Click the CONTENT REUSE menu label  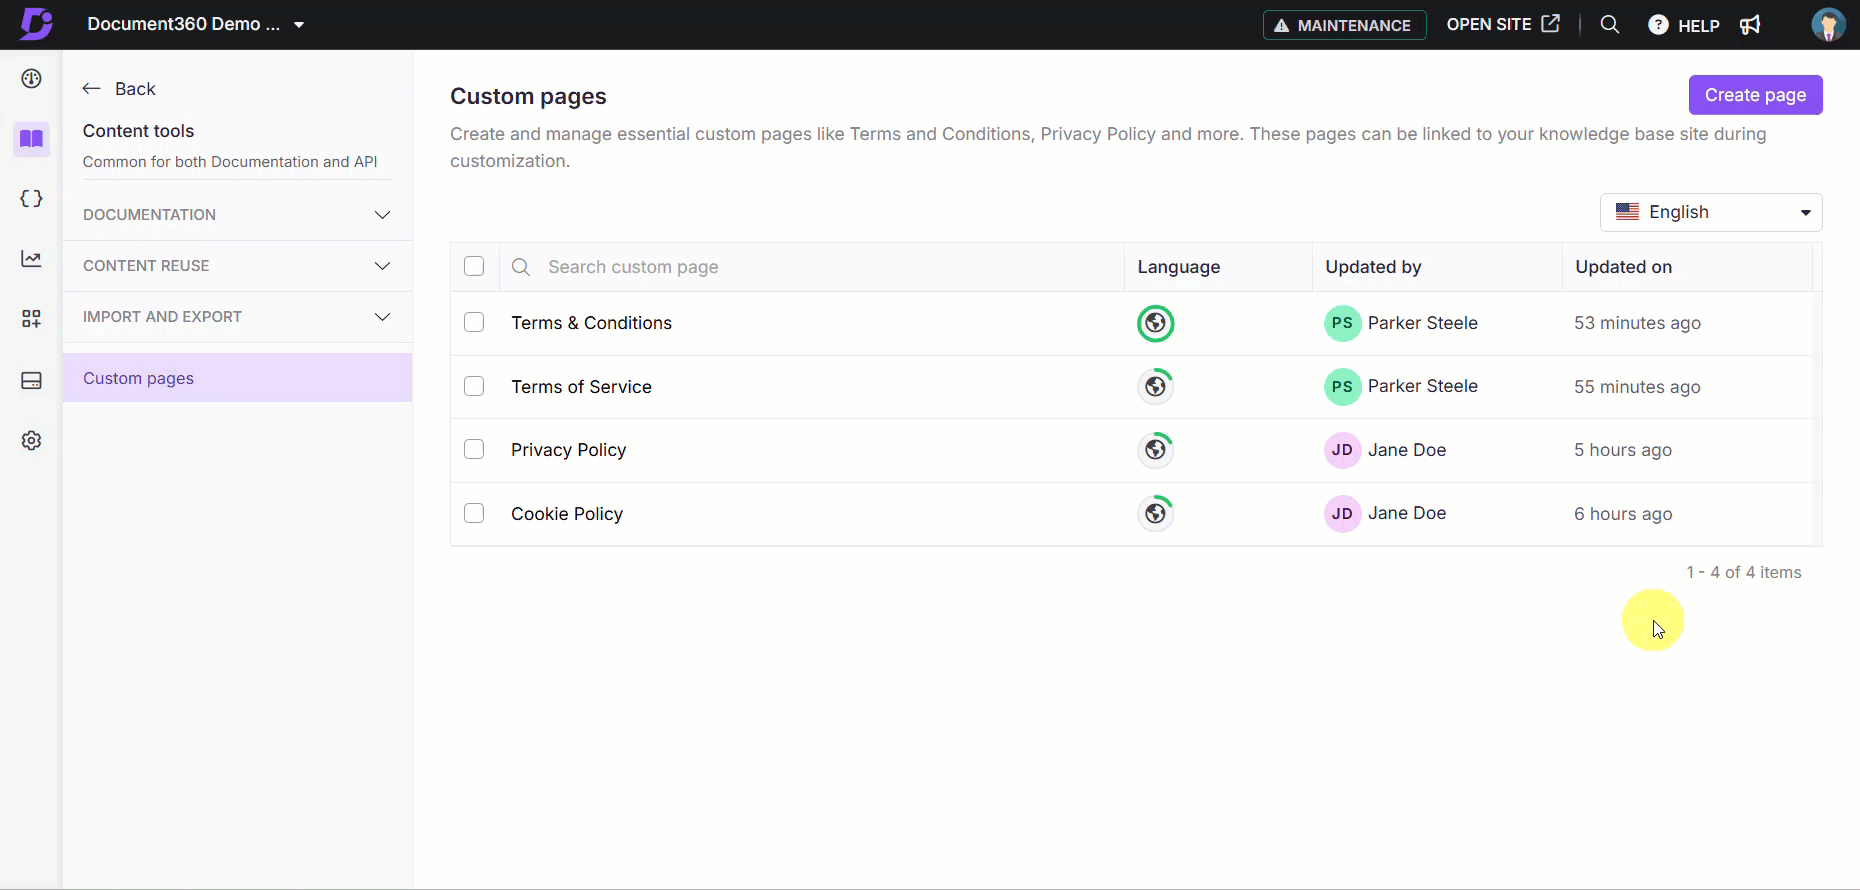coord(146,266)
